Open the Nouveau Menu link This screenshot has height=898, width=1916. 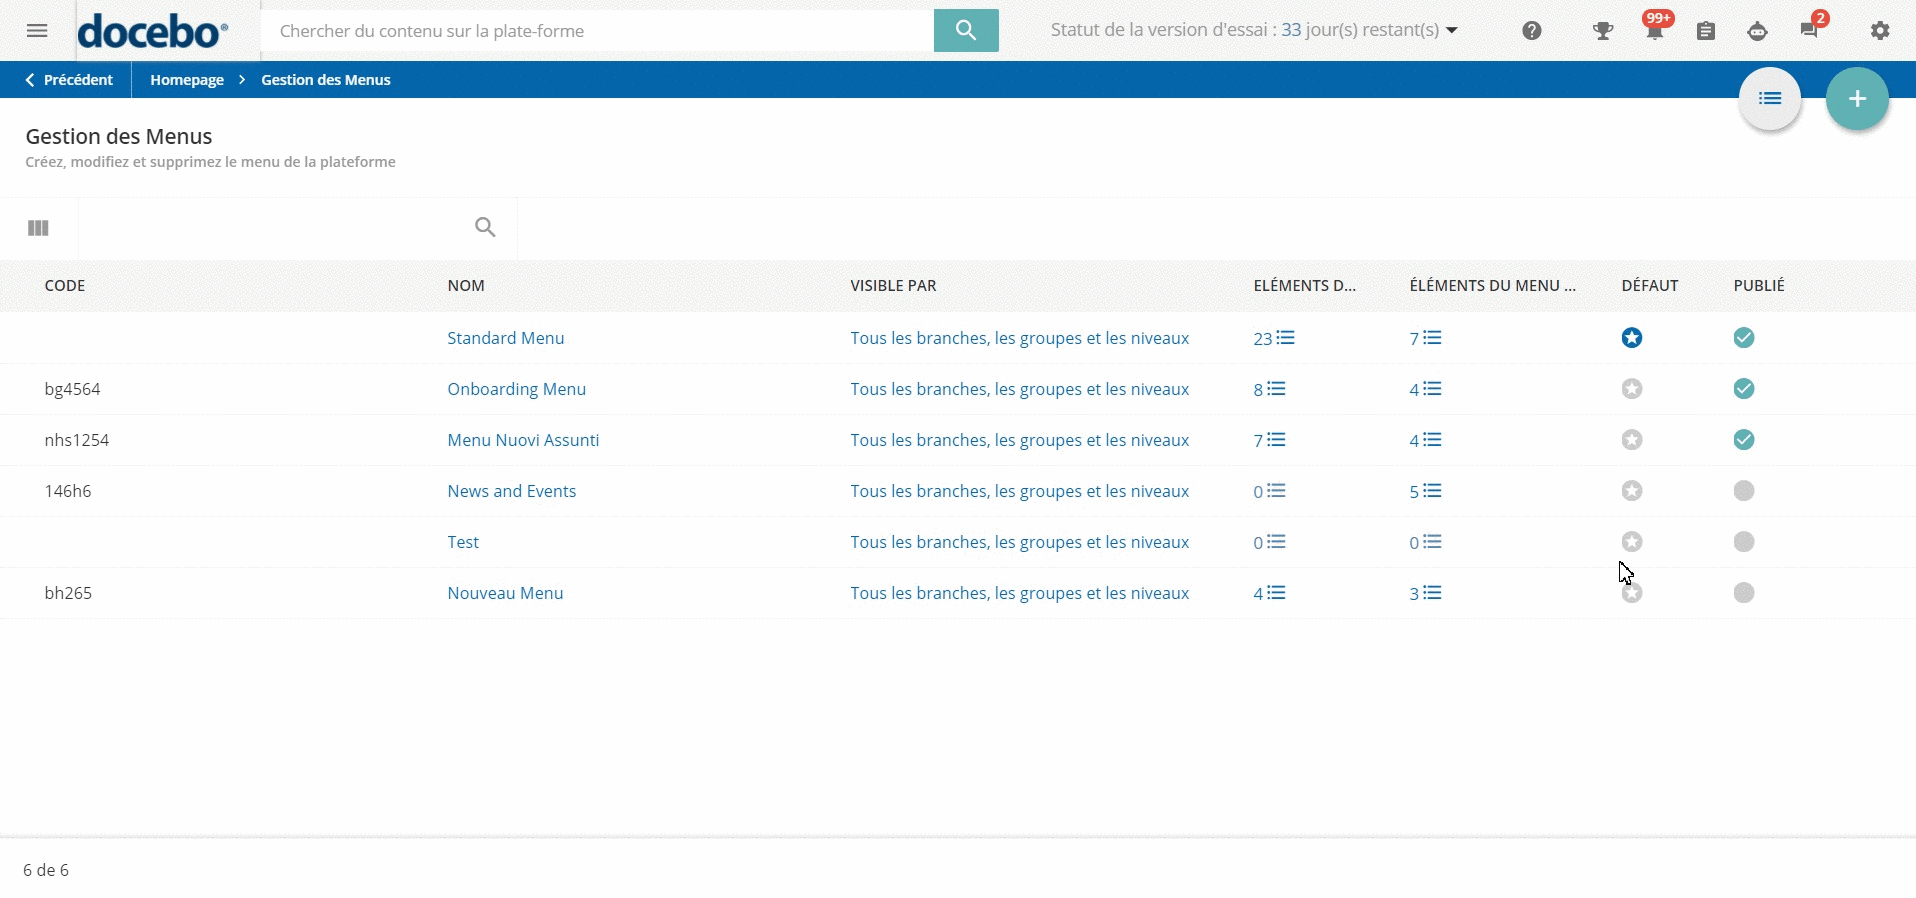(x=505, y=593)
